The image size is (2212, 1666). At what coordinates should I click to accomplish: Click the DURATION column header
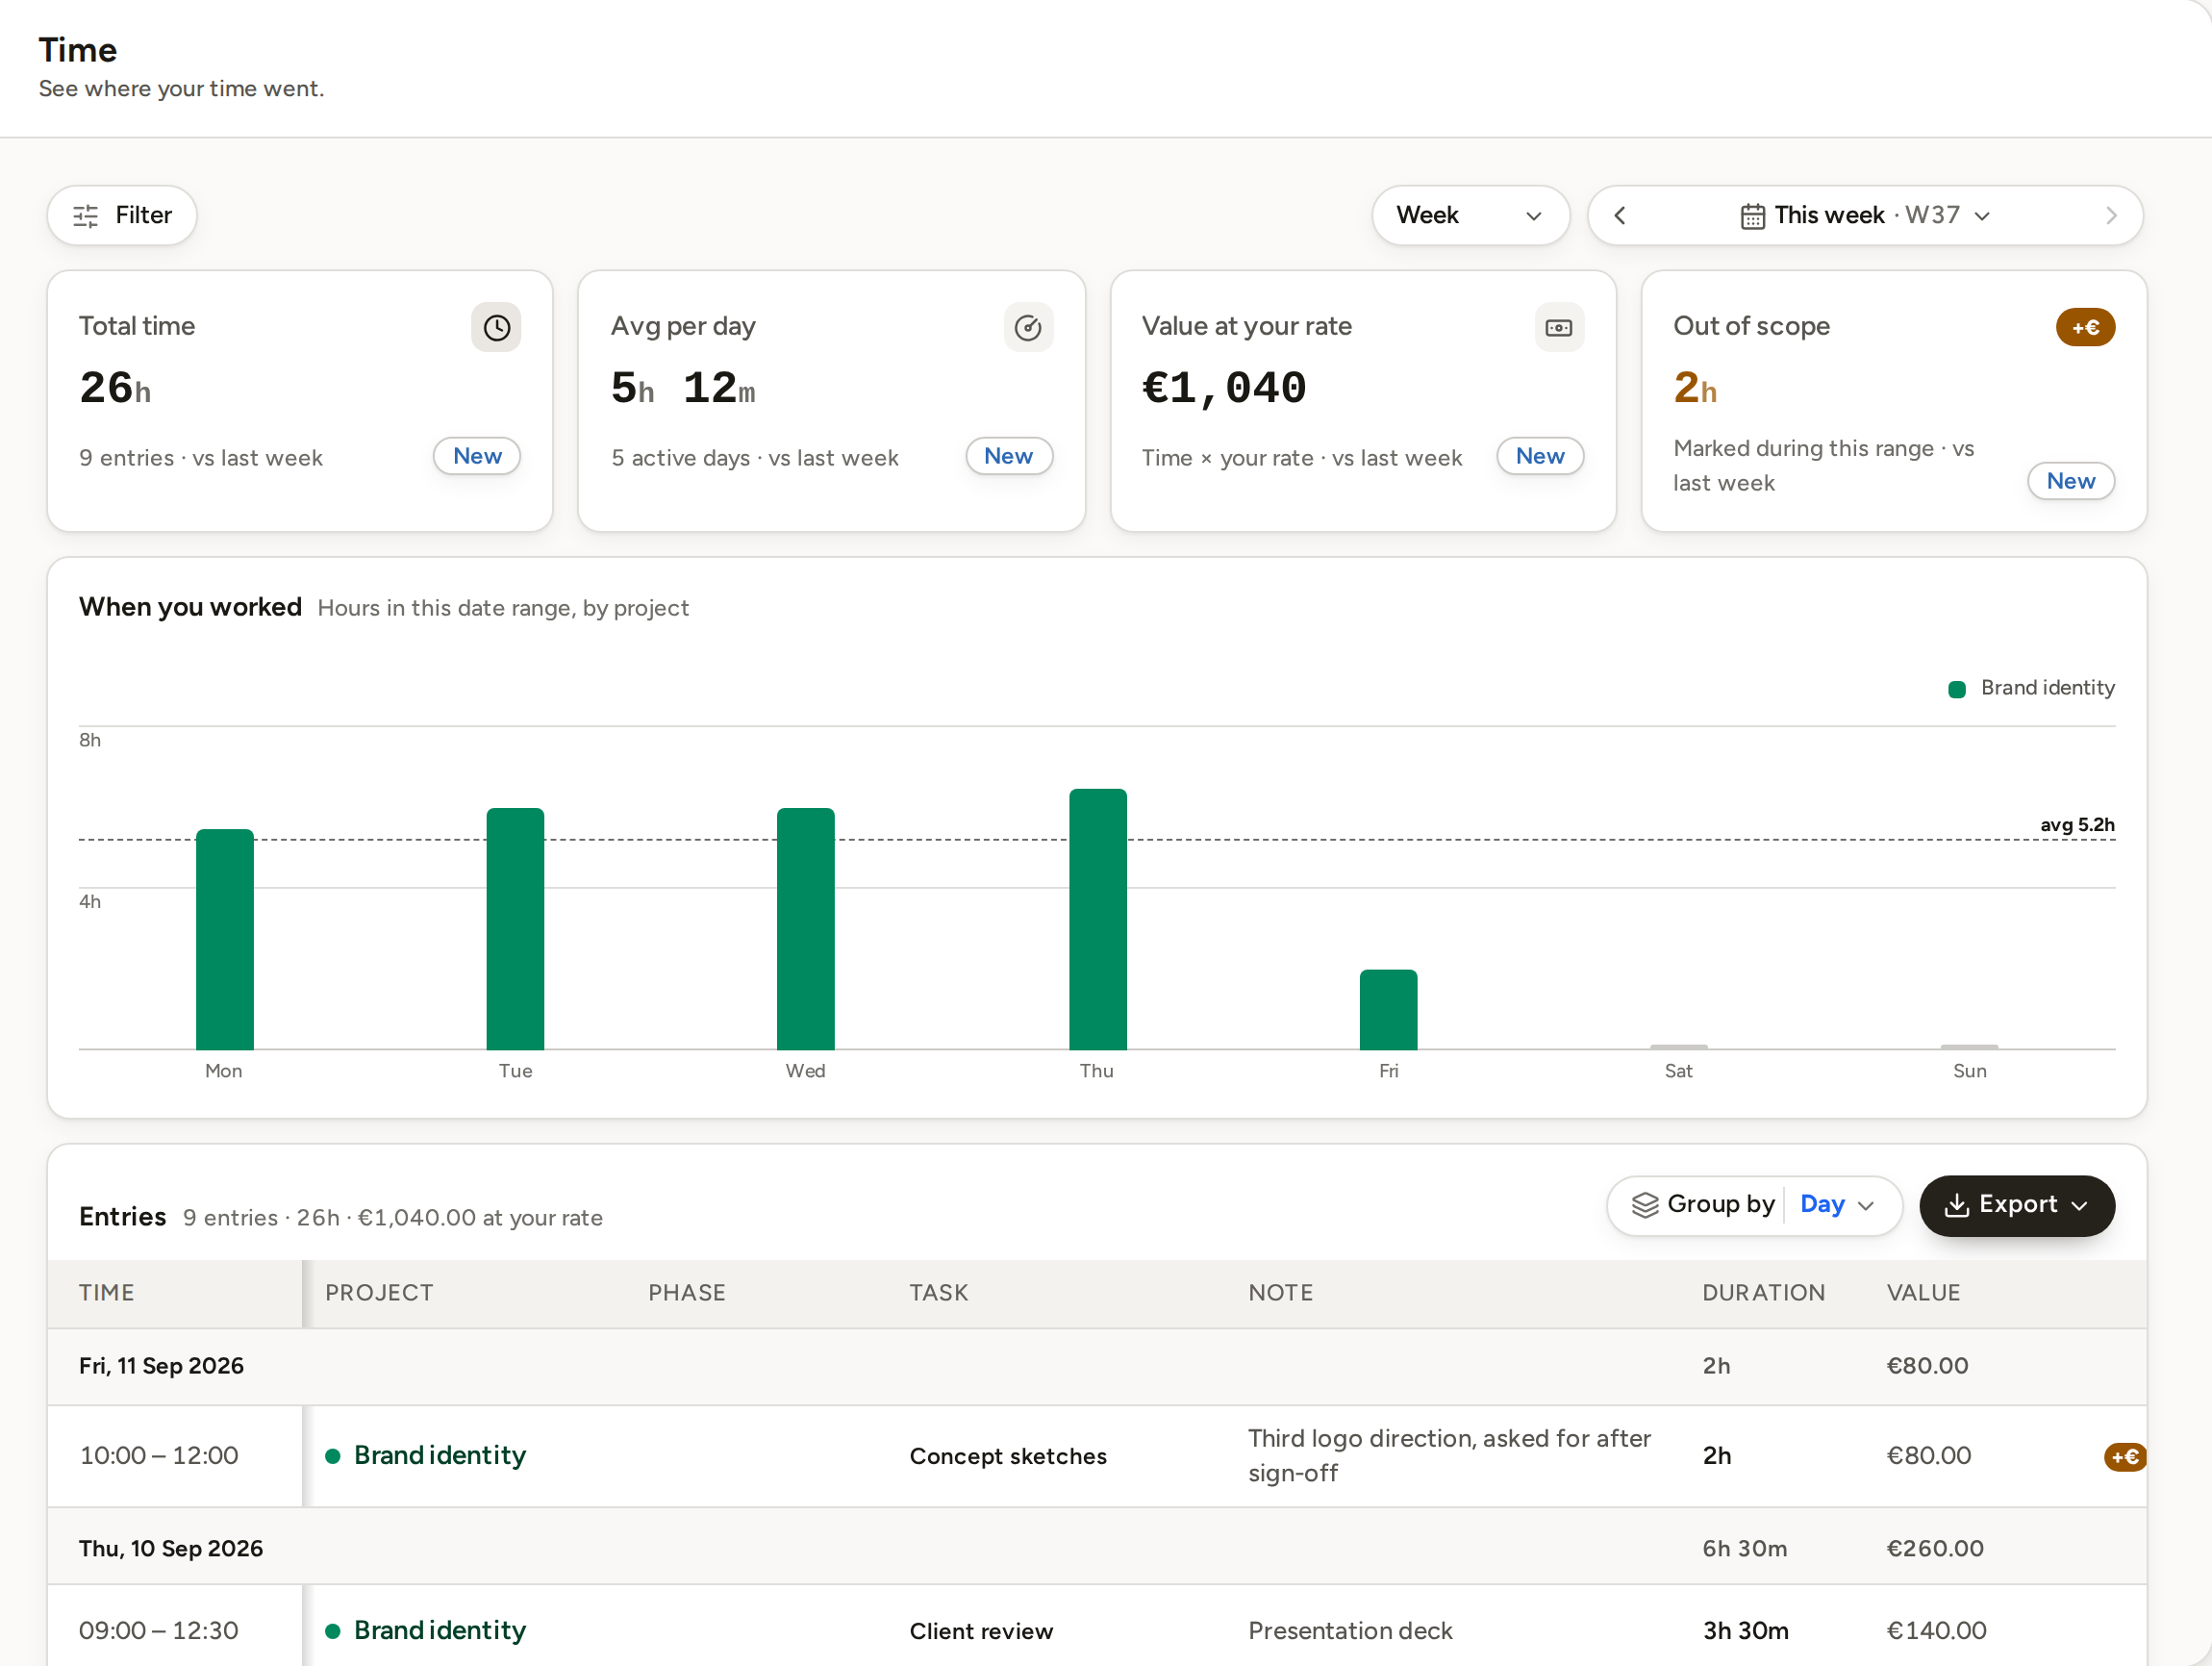(1764, 1293)
